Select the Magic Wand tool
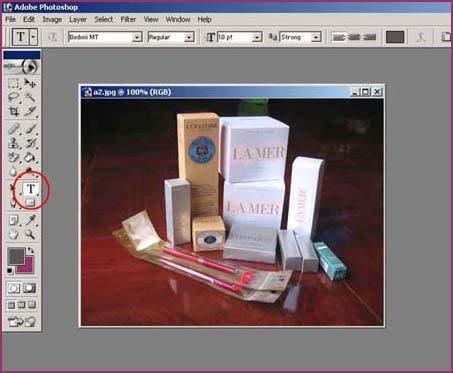This screenshot has width=453, height=373. [30, 97]
